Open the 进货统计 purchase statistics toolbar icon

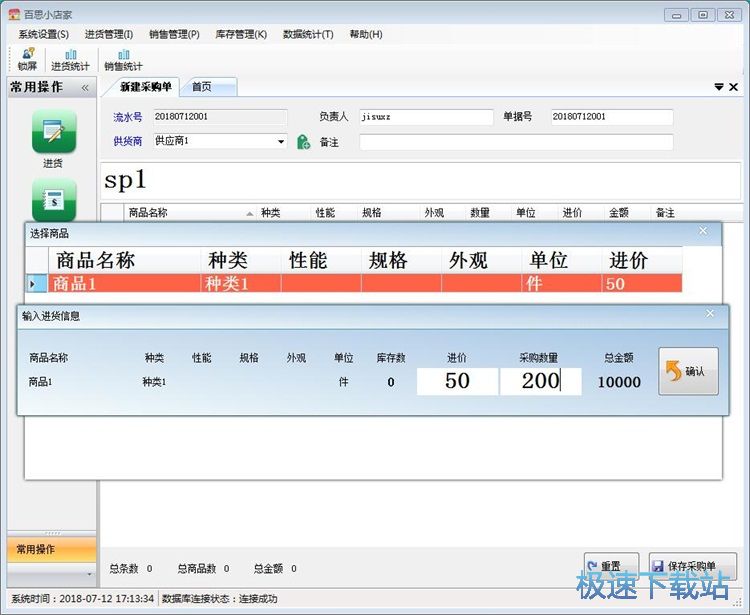(70, 60)
